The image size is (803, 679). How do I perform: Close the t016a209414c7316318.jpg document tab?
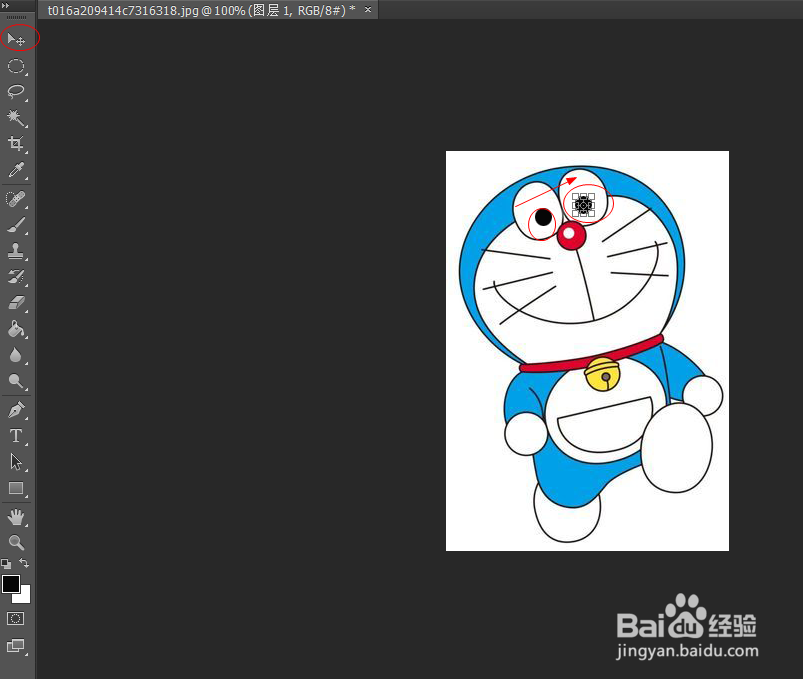point(368,10)
